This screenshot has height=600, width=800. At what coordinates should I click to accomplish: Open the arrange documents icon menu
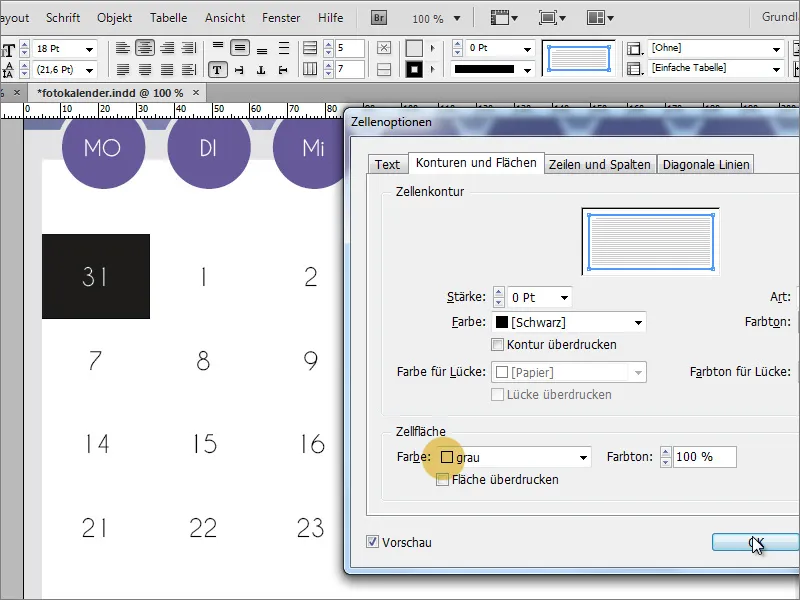[x=600, y=18]
